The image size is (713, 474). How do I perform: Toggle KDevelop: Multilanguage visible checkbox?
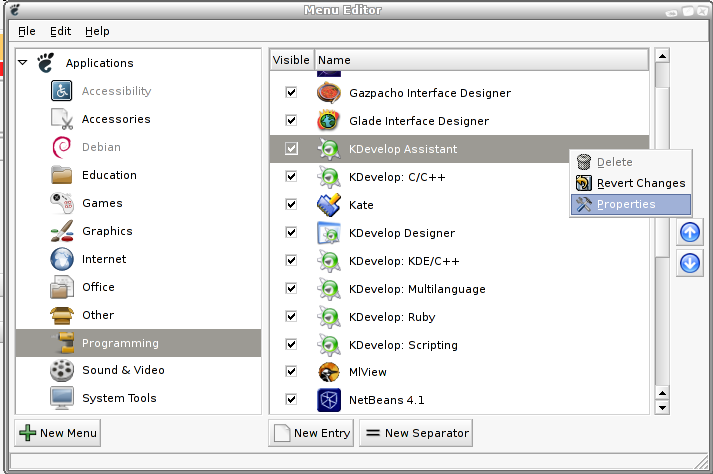coord(291,288)
